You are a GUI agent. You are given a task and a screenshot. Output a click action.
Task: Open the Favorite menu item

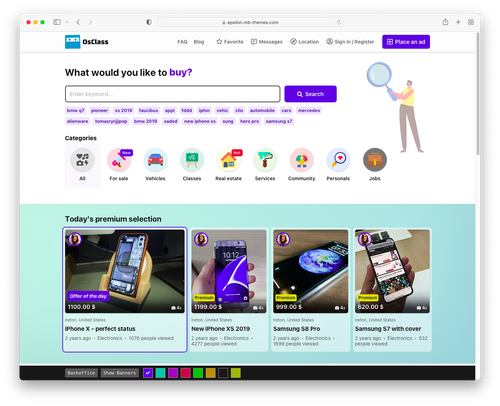[x=230, y=42]
